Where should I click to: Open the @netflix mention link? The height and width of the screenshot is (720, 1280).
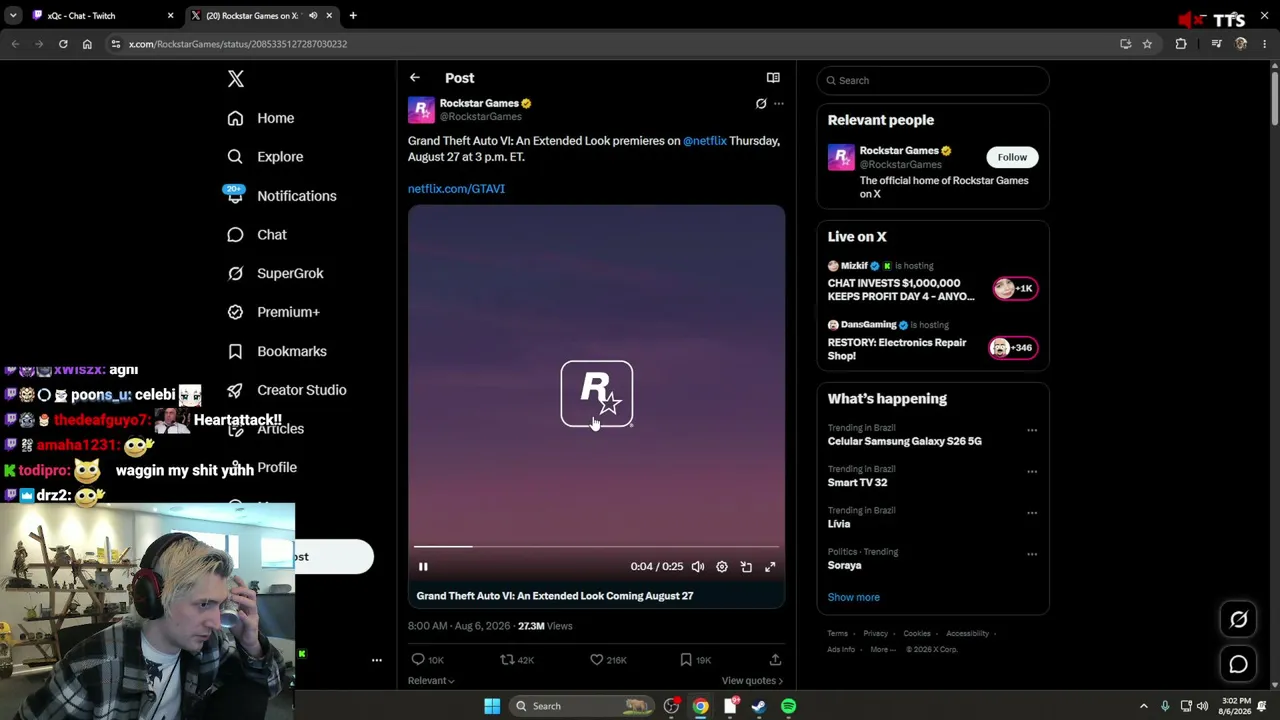coord(705,141)
